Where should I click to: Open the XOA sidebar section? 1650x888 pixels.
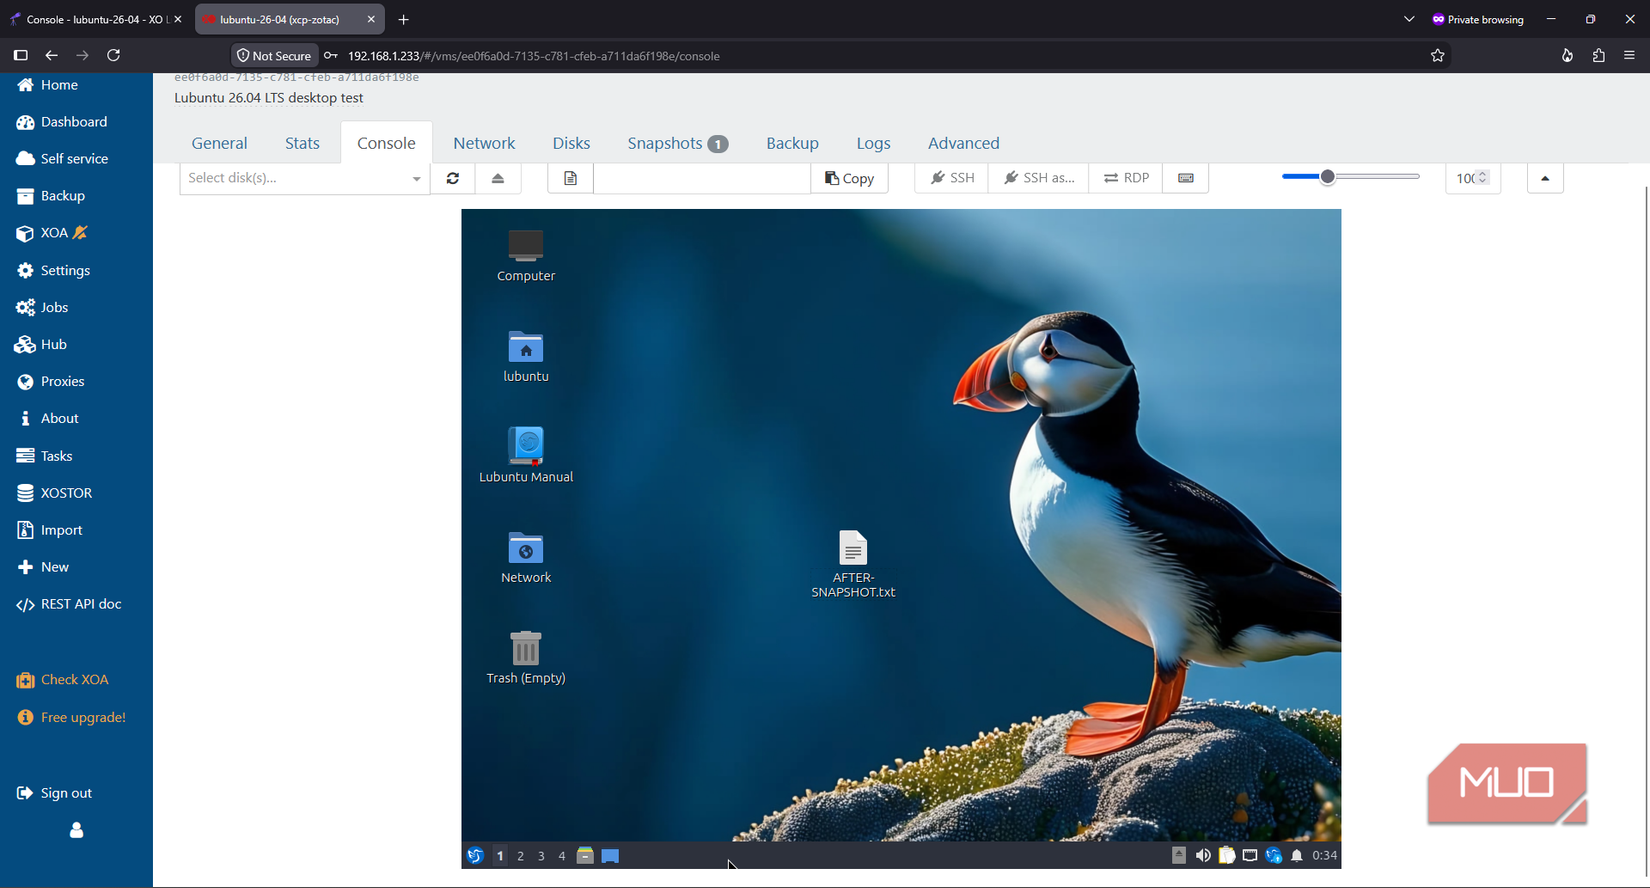[x=53, y=233]
